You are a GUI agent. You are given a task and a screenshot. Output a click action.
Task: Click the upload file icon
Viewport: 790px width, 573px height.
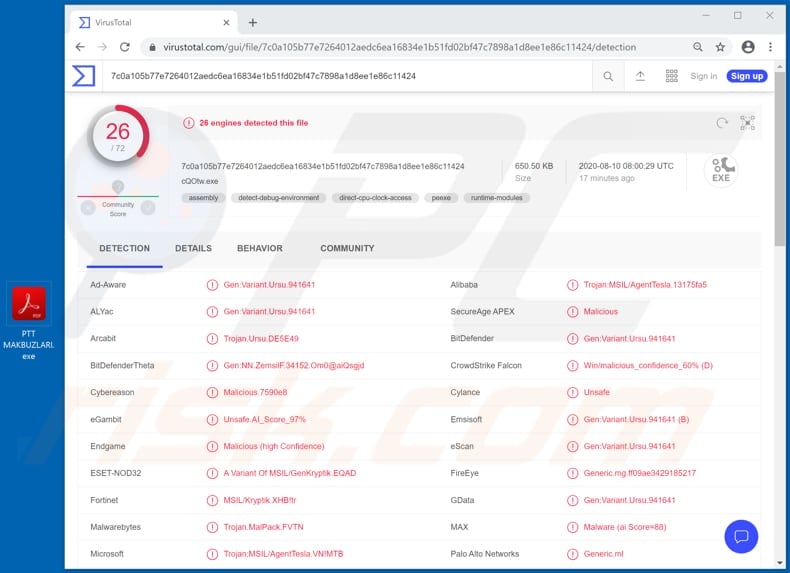(640, 76)
